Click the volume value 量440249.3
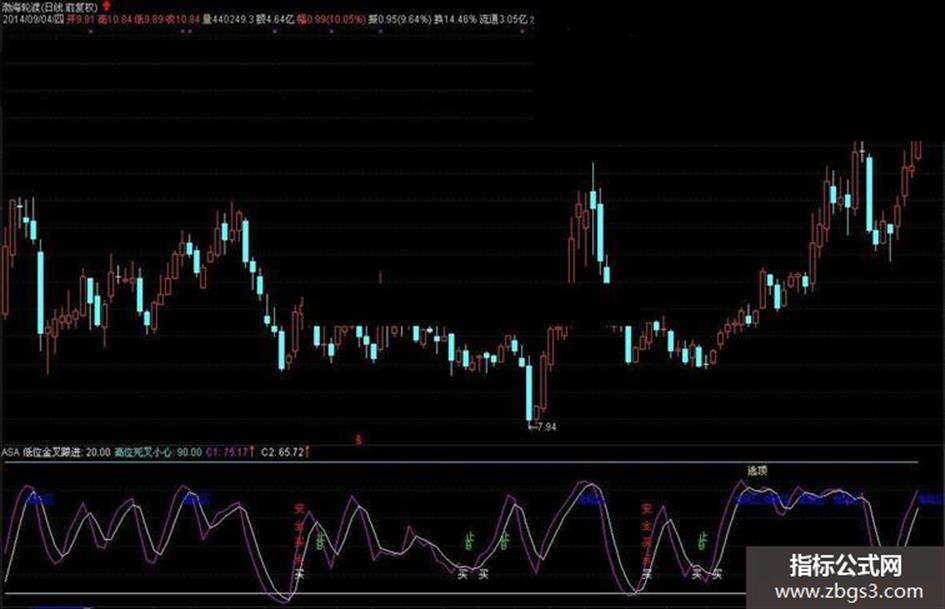The height and width of the screenshot is (609, 945). [228, 19]
